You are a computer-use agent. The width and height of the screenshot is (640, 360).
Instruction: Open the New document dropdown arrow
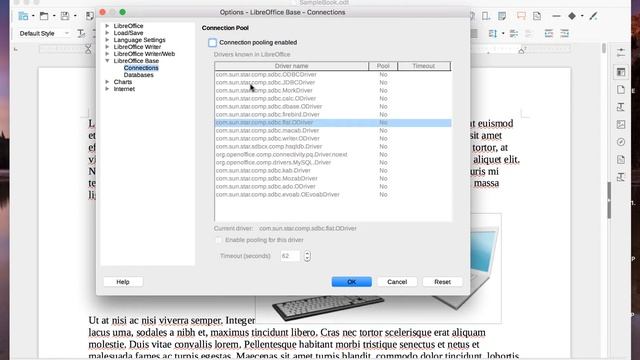coord(33,16)
